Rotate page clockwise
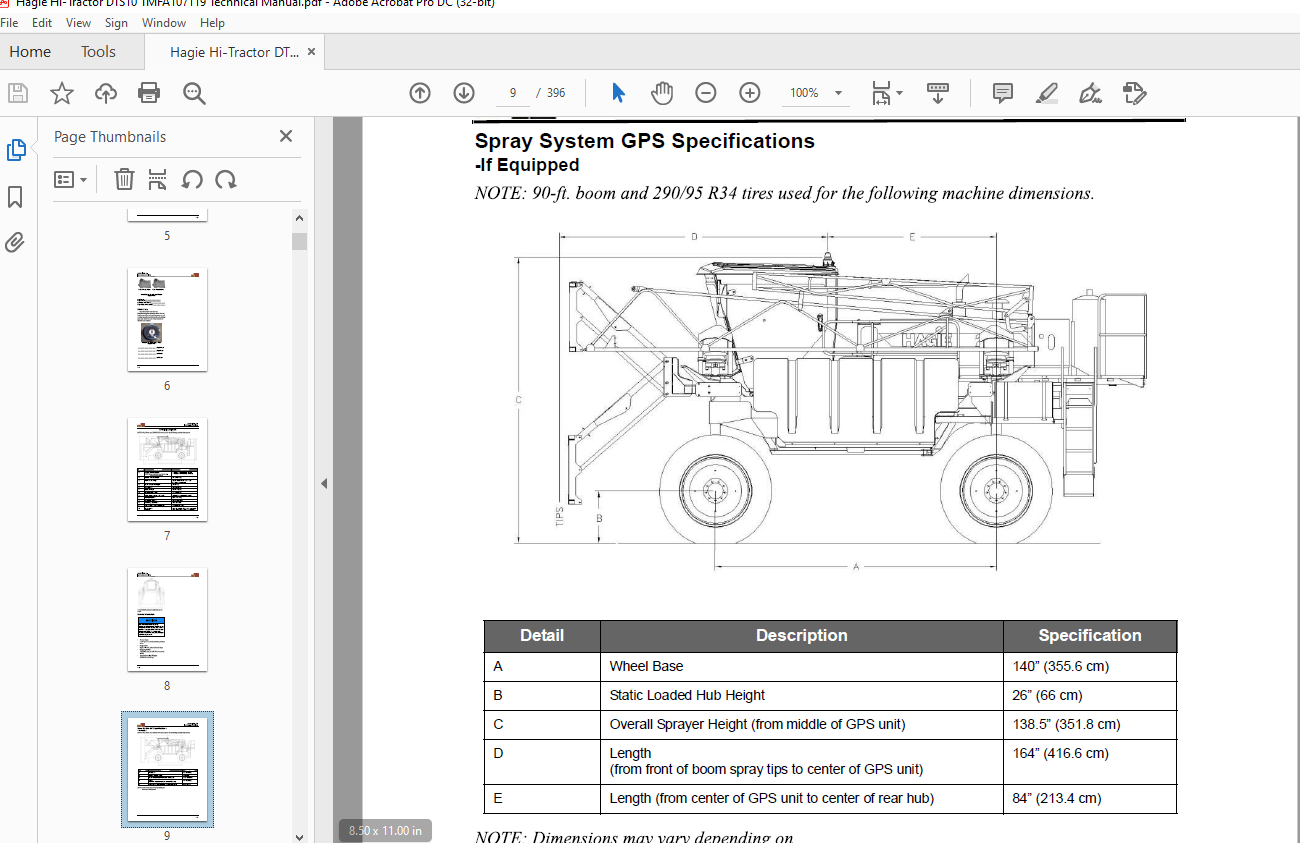Image resolution: width=1300 pixels, height=843 pixels. (x=226, y=180)
